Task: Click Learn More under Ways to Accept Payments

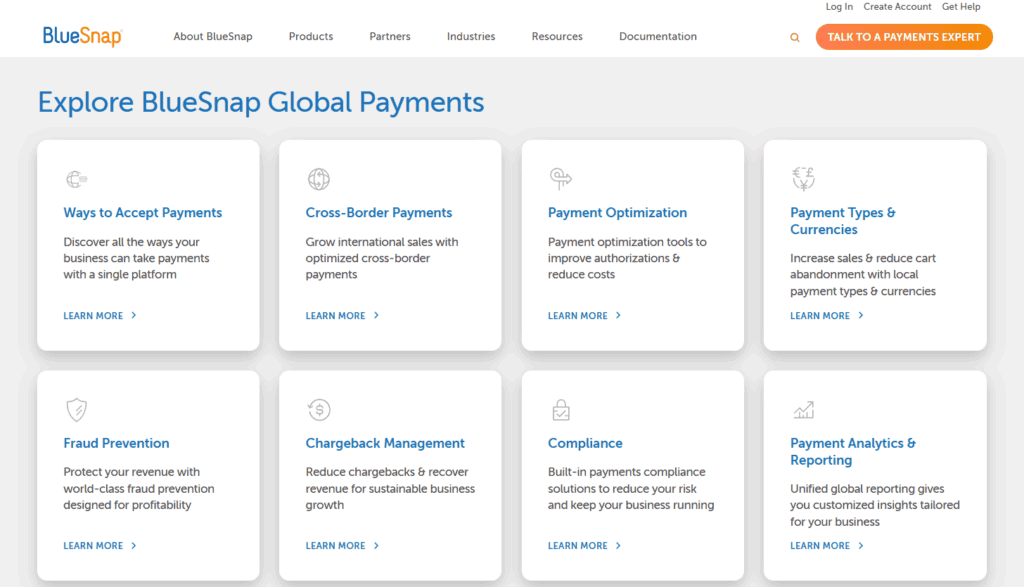Action: coord(100,315)
